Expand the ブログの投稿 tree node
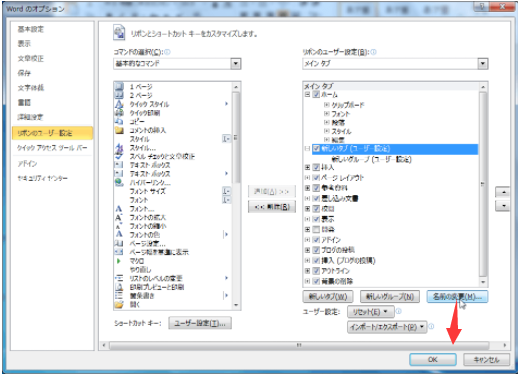Viewport: 518px width, 378px height. 307,250
